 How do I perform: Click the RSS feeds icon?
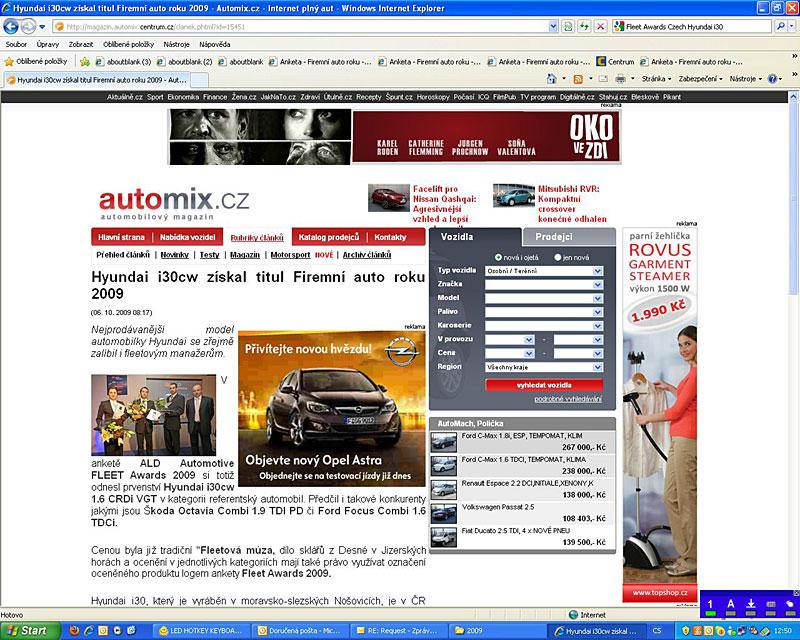click(578, 79)
